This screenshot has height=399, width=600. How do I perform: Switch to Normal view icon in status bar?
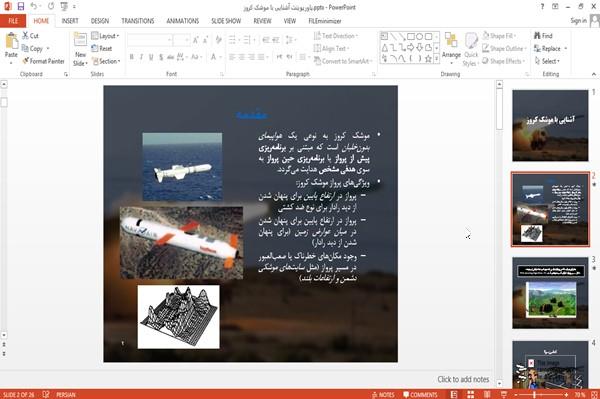(x=454, y=394)
